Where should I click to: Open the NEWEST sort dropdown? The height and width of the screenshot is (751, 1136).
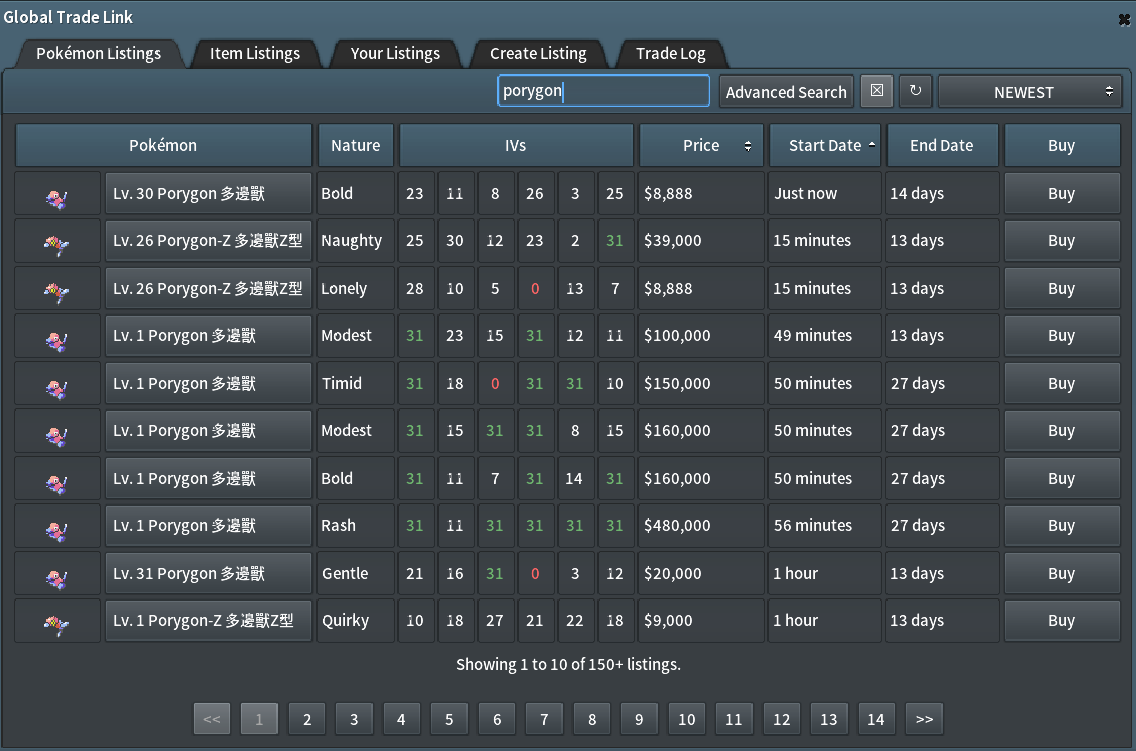point(1030,92)
